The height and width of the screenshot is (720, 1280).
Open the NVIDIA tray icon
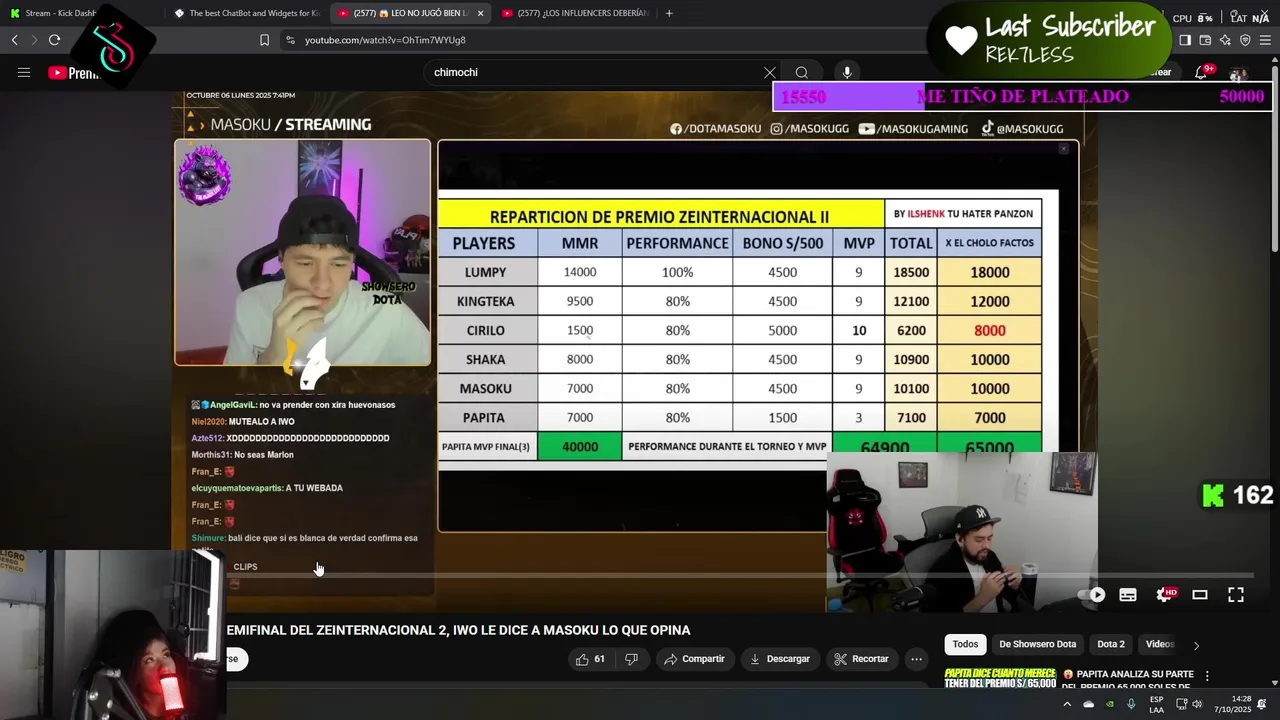coord(1110,704)
